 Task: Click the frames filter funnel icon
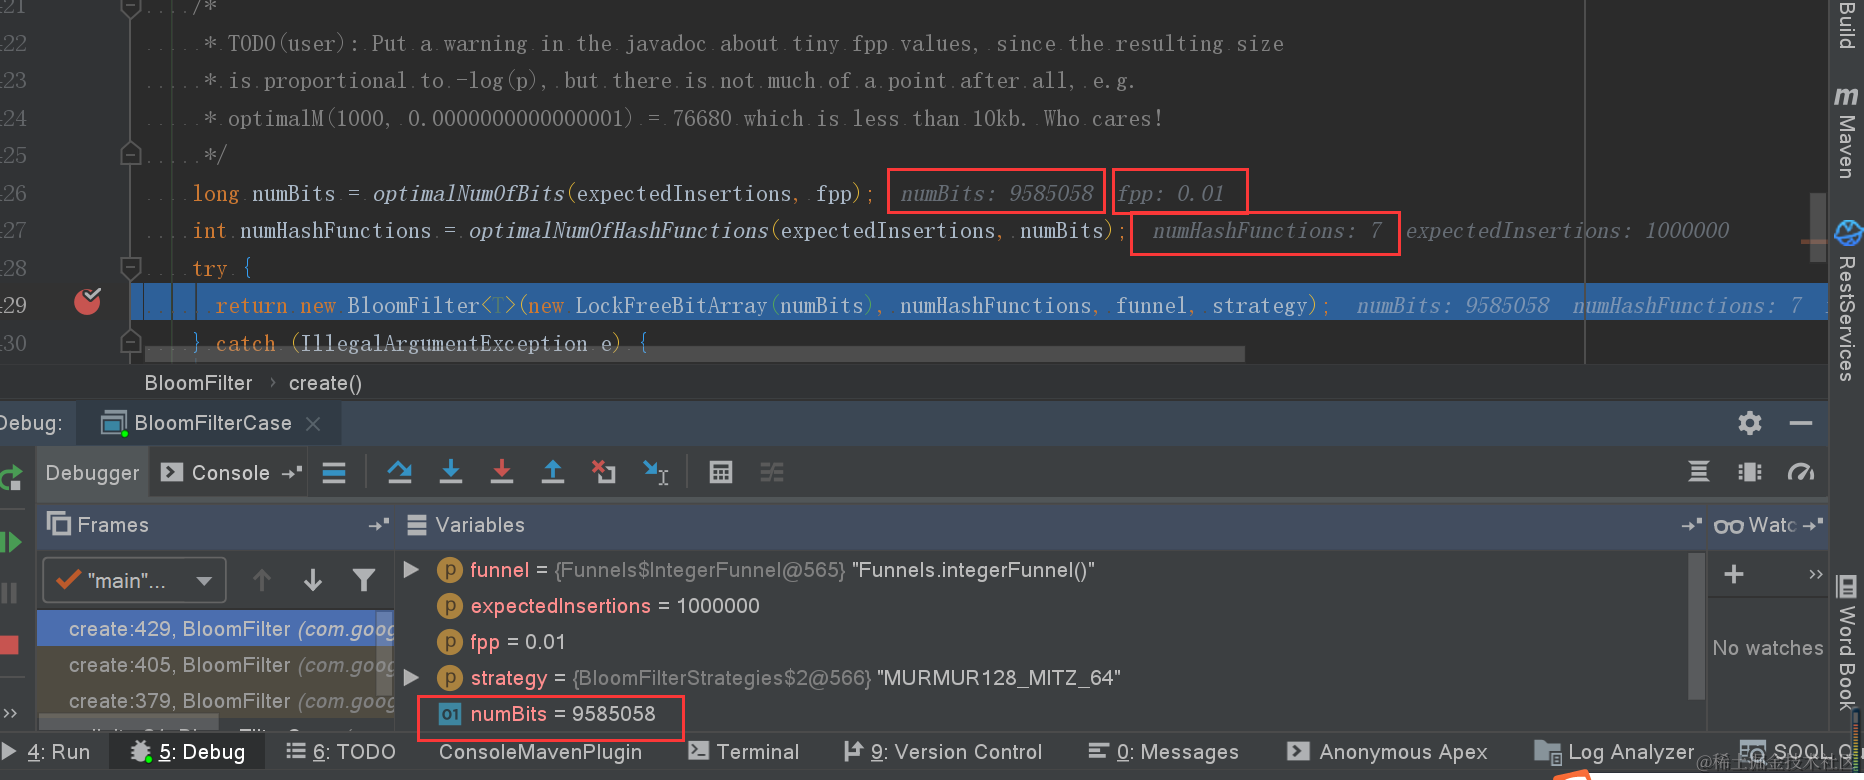click(364, 580)
